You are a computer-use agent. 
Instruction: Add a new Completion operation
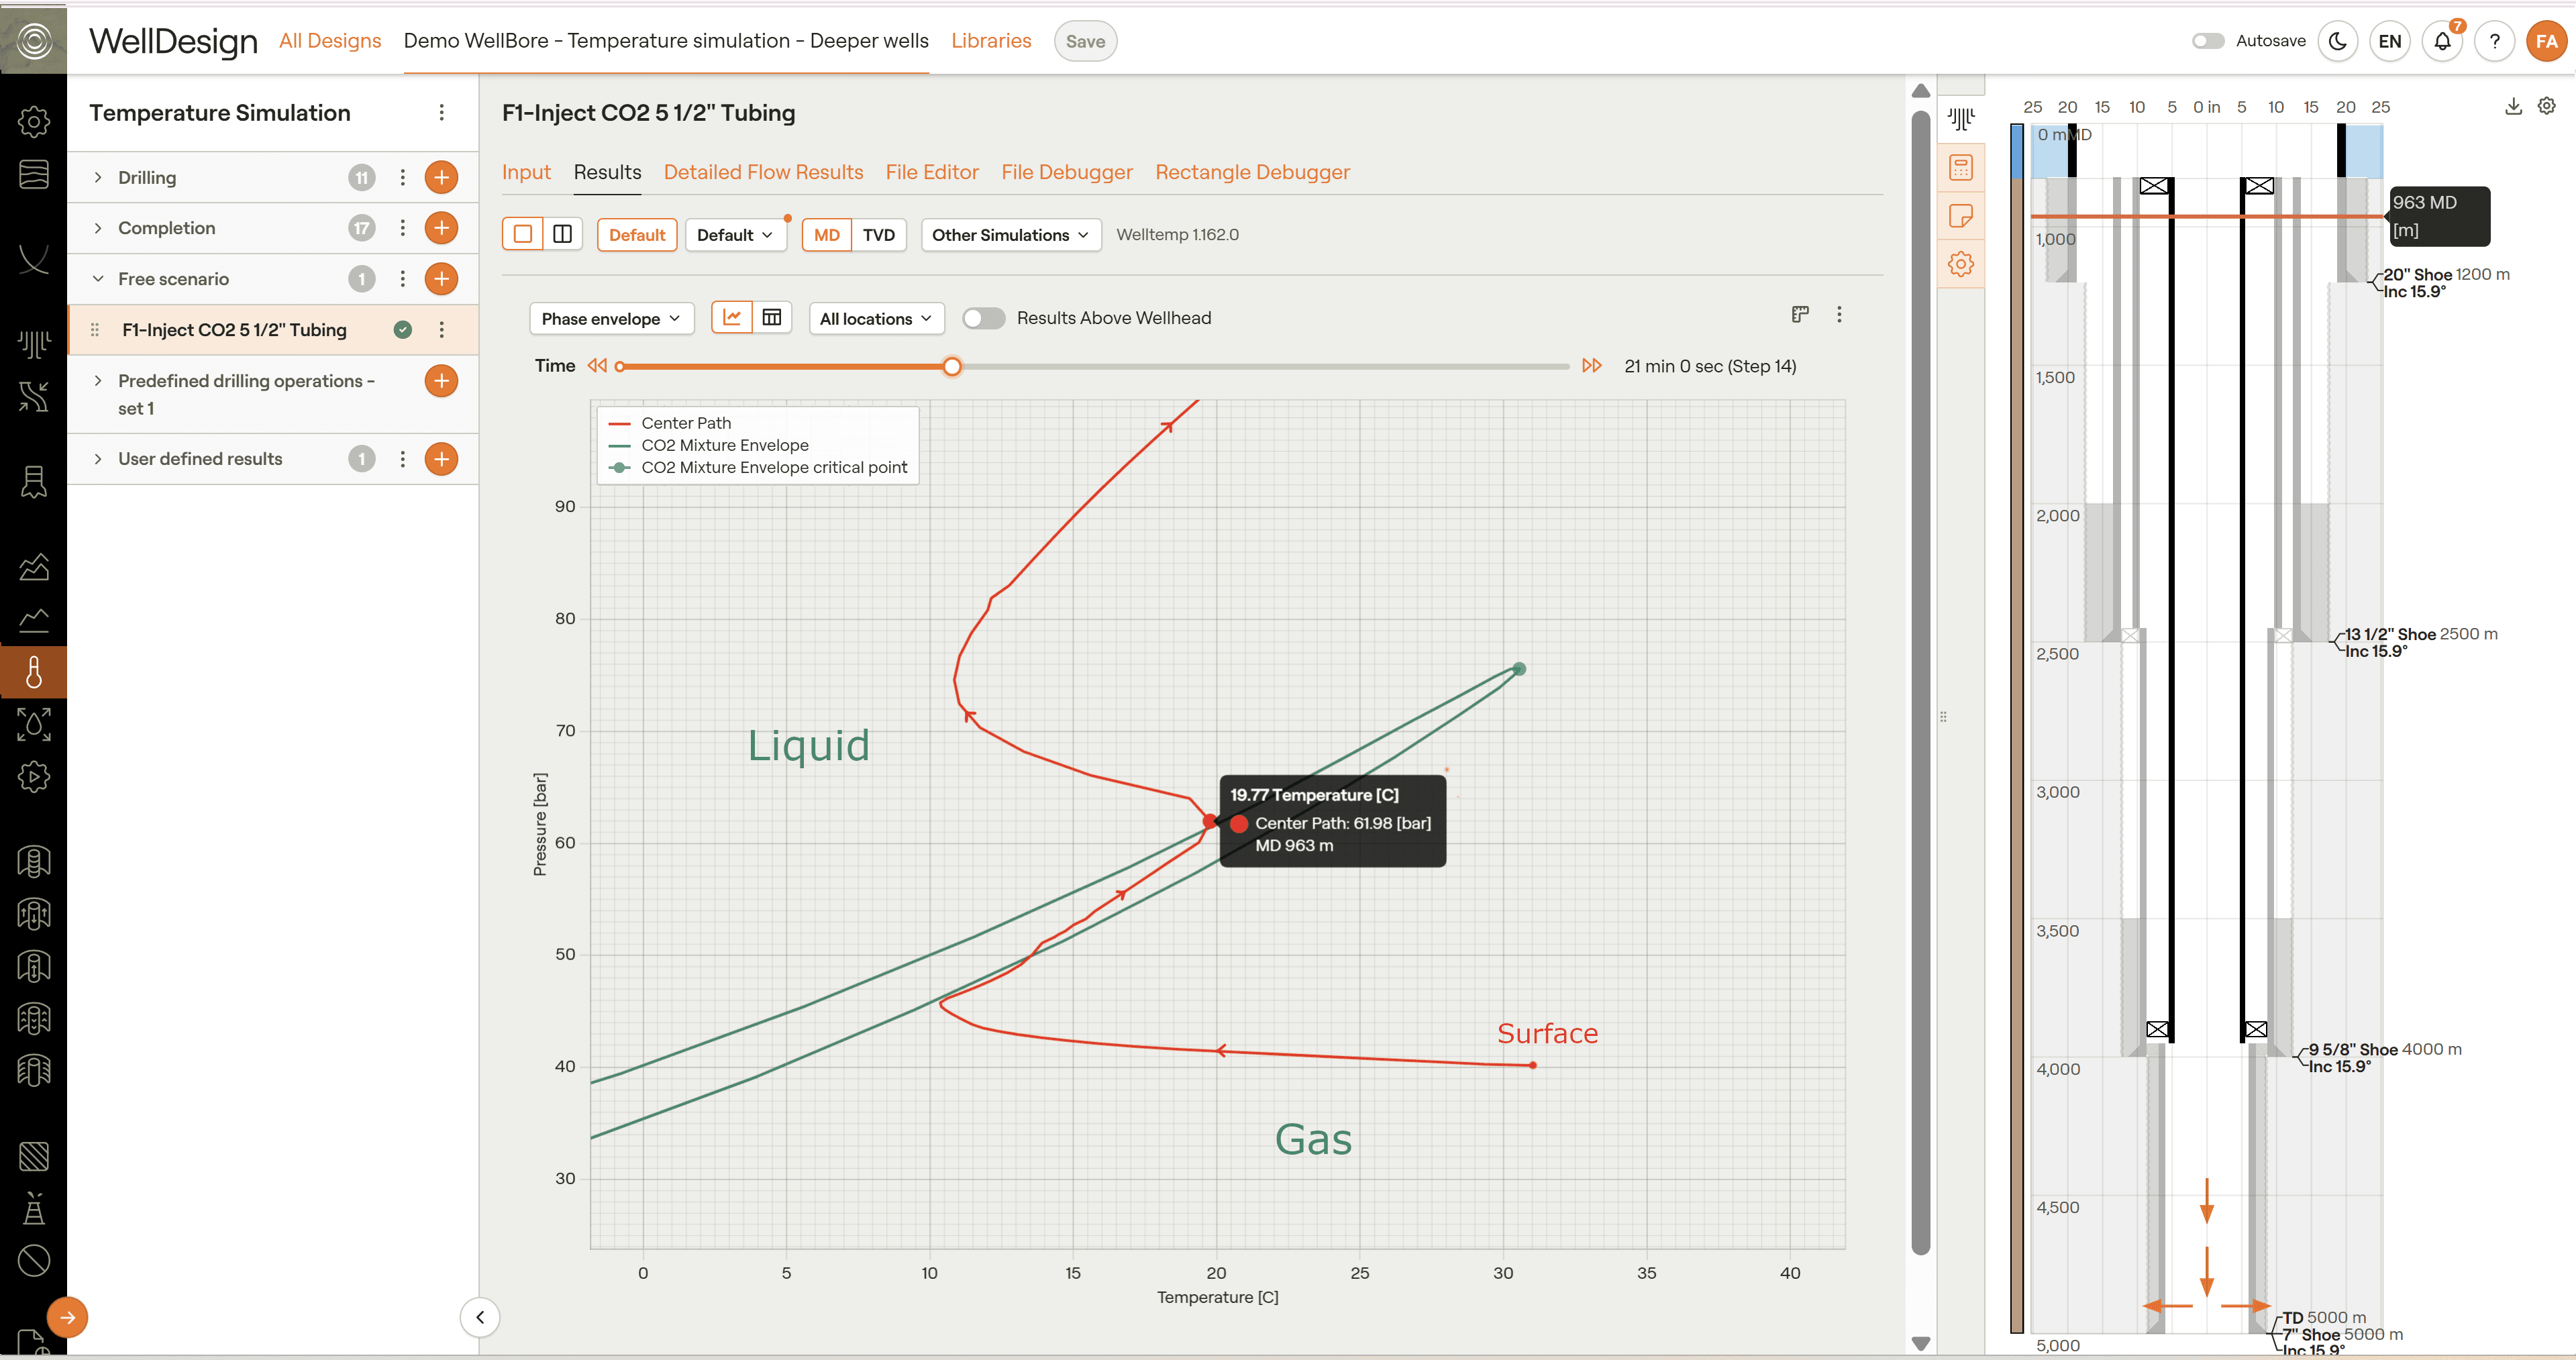441,228
